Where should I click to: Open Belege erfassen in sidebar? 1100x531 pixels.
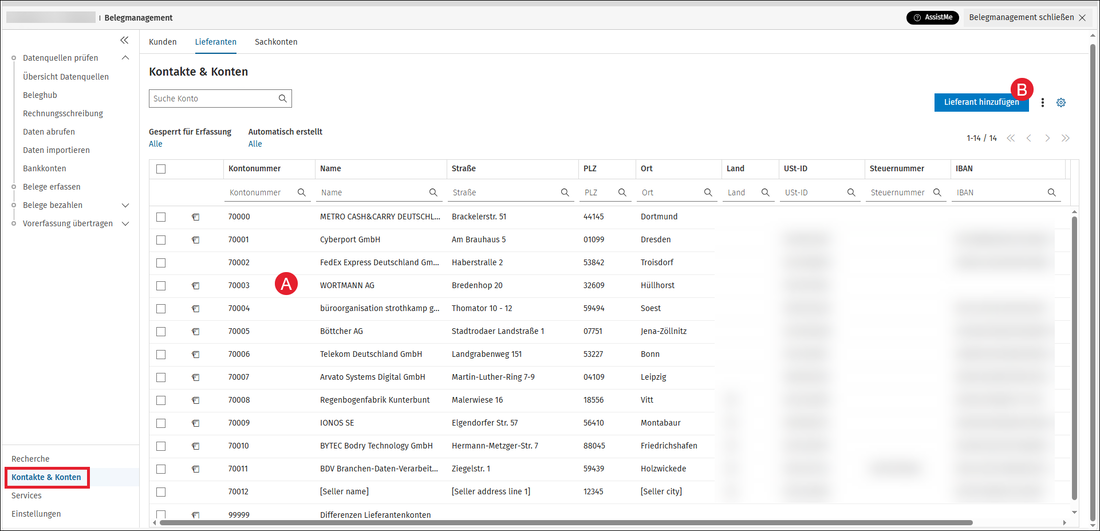52,187
